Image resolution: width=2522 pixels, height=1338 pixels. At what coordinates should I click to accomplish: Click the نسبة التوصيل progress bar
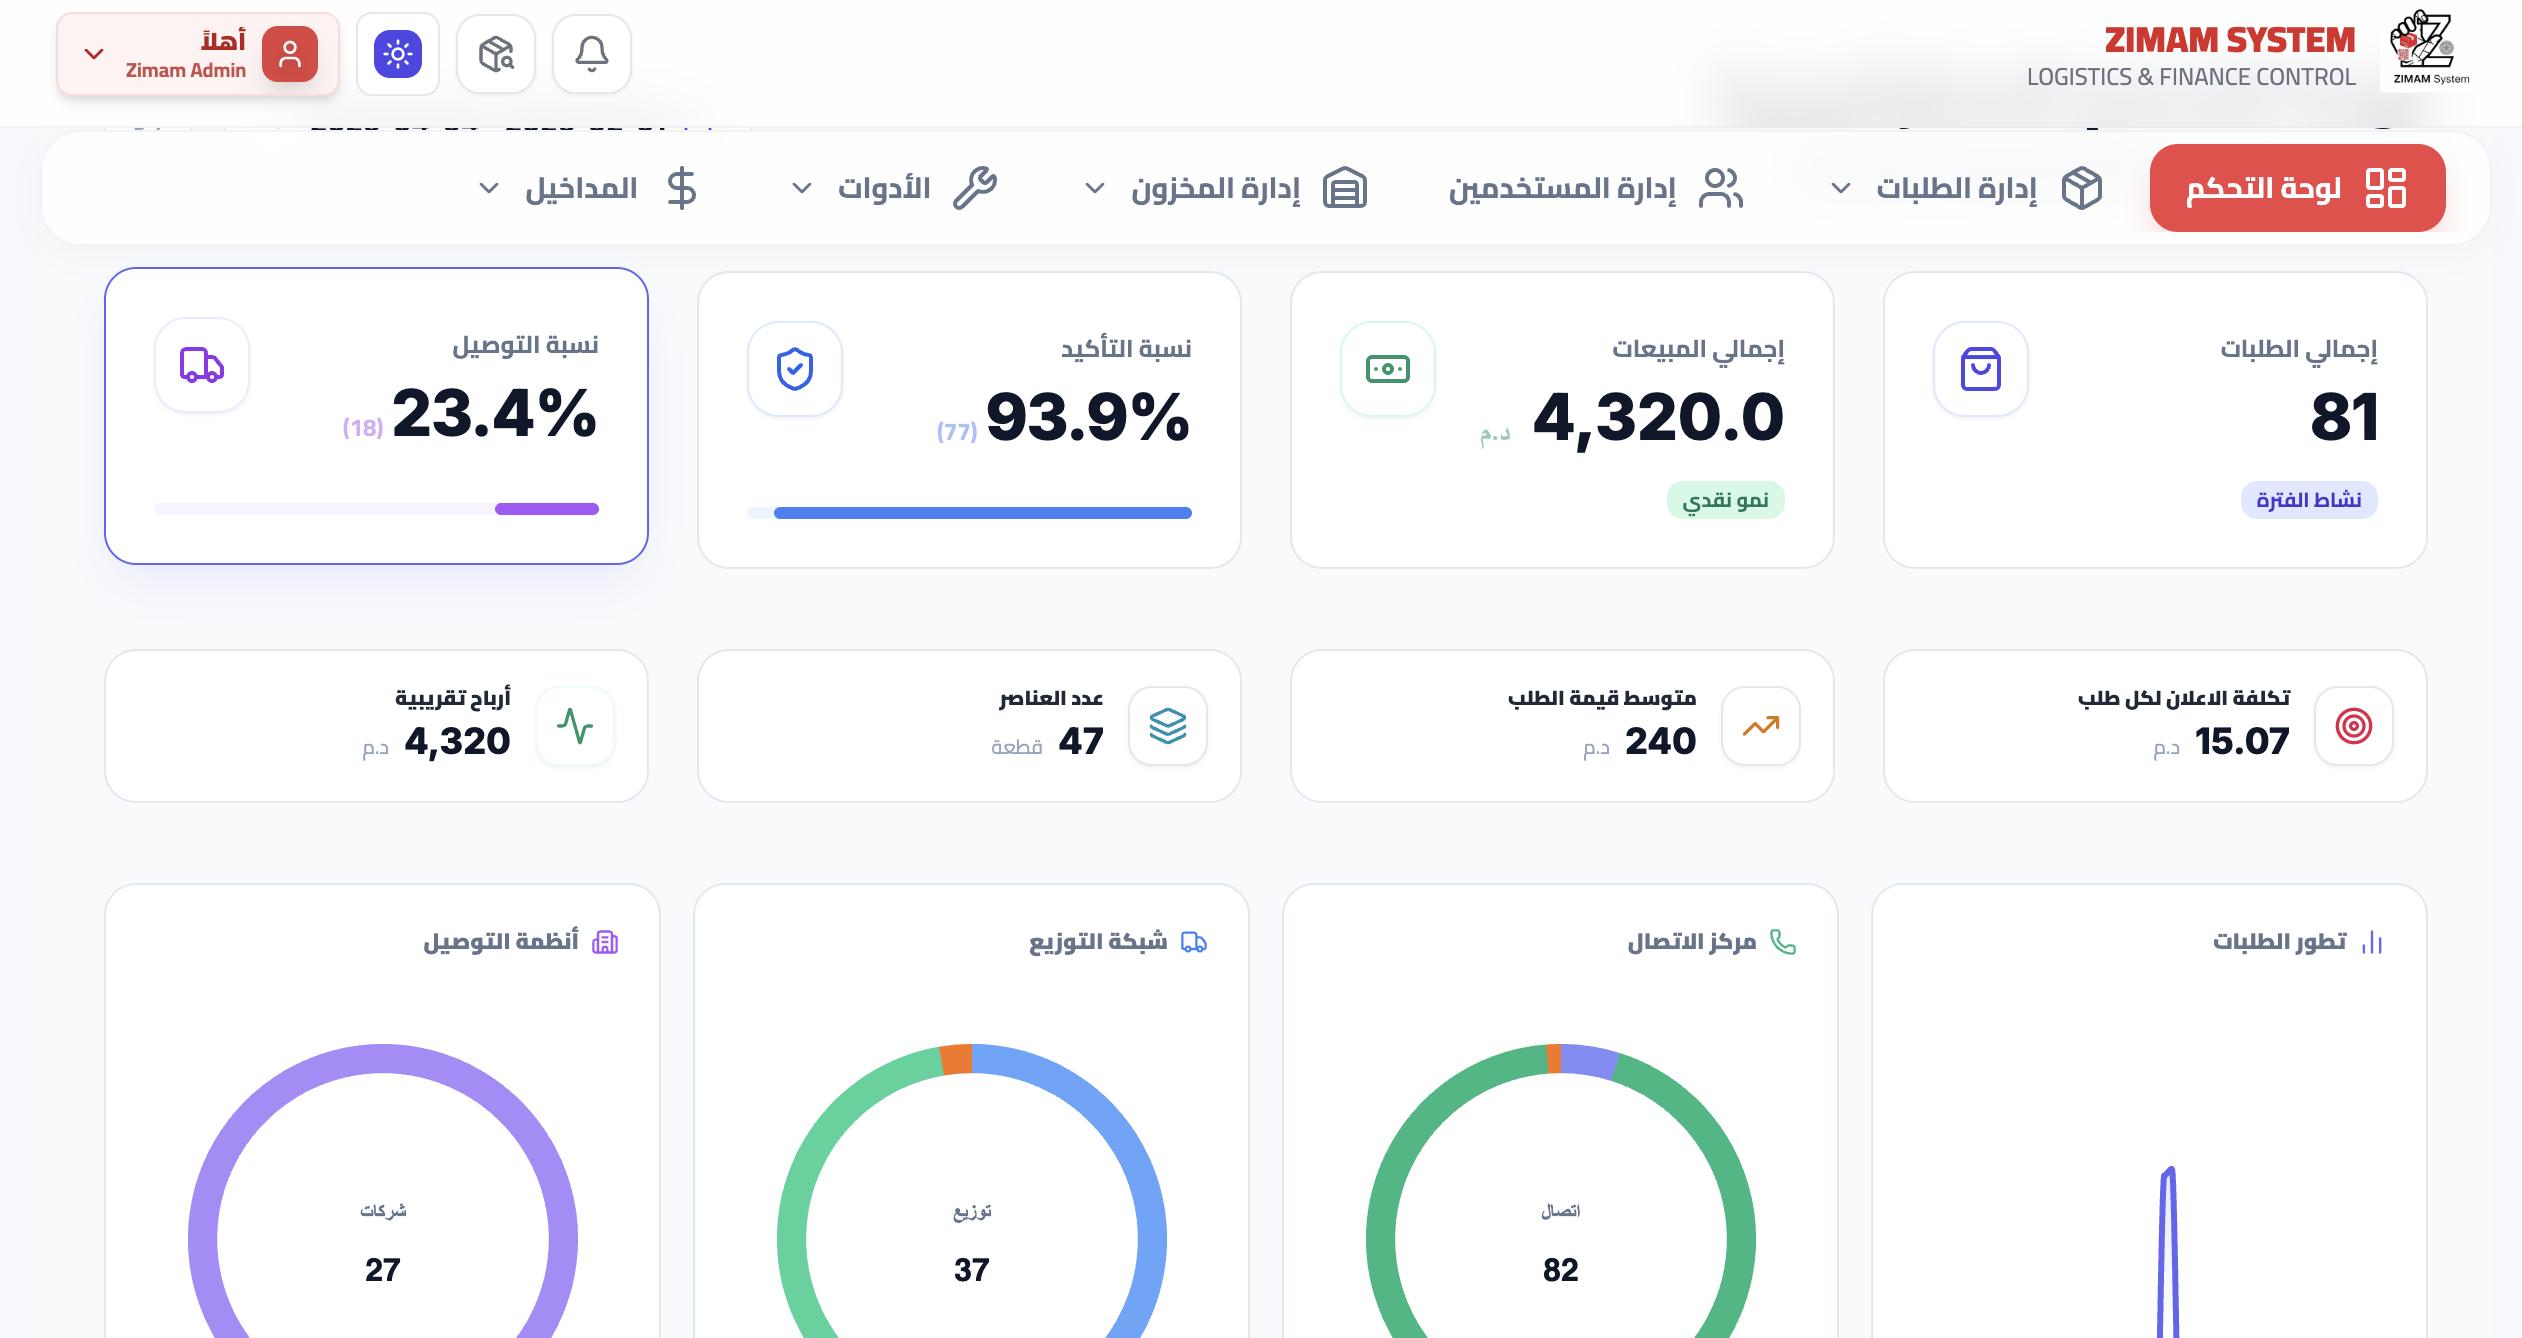[377, 508]
